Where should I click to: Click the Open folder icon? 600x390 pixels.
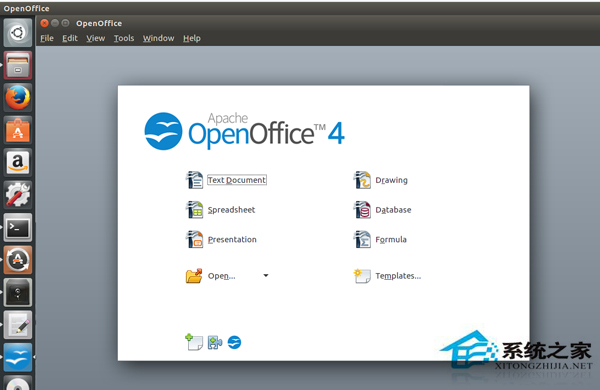[194, 276]
